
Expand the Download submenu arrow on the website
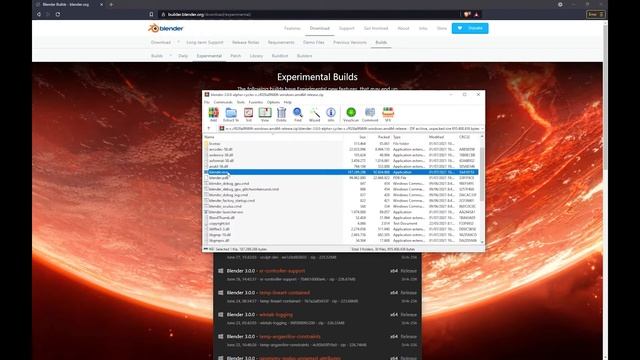[x=178, y=42]
